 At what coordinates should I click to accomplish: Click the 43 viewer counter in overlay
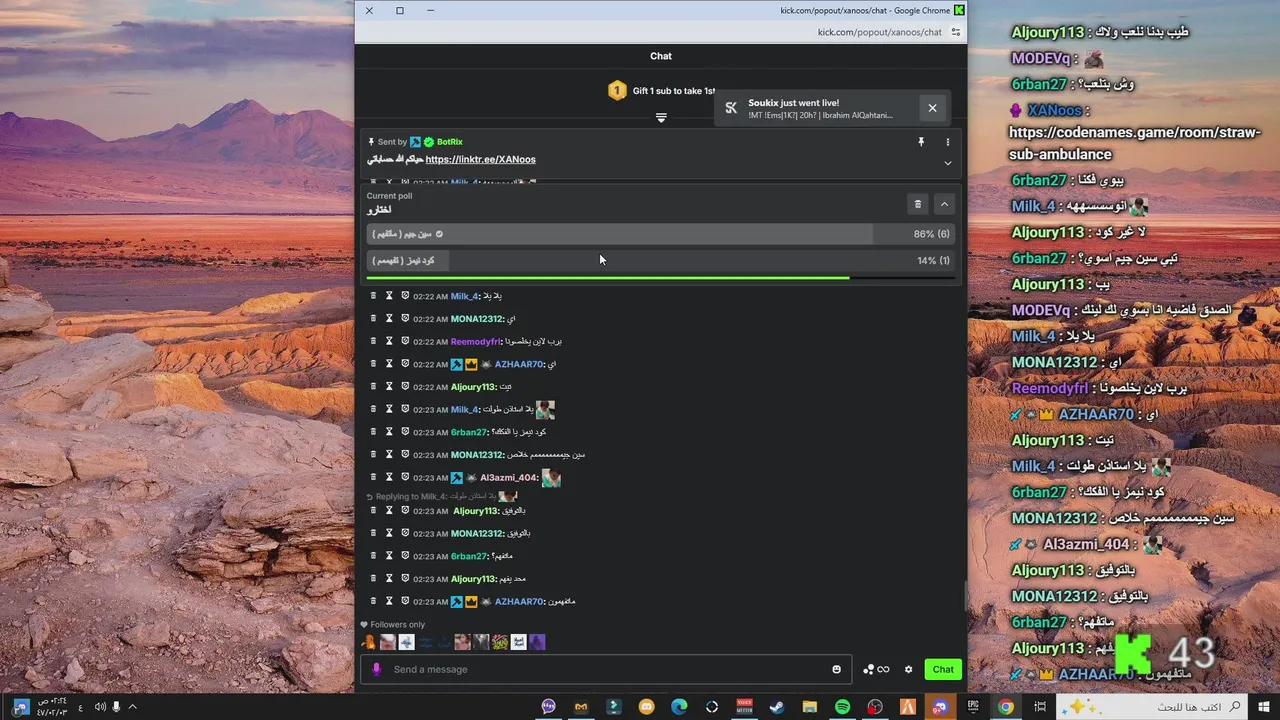[x=1190, y=654]
